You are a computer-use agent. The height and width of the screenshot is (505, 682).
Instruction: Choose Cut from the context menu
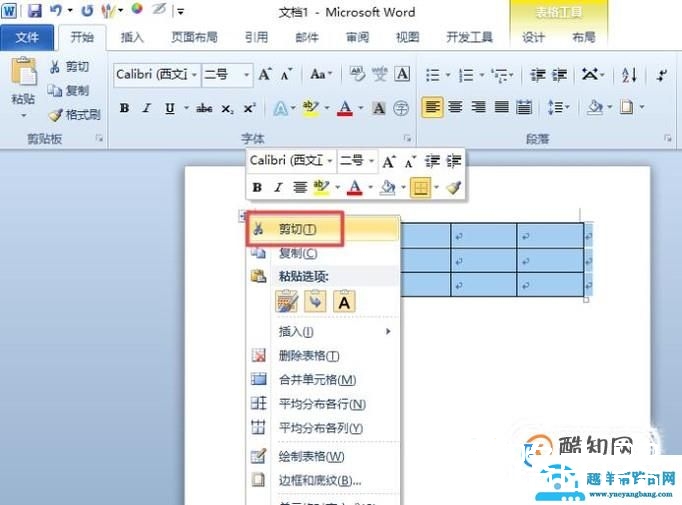pyautogui.click(x=324, y=229)
